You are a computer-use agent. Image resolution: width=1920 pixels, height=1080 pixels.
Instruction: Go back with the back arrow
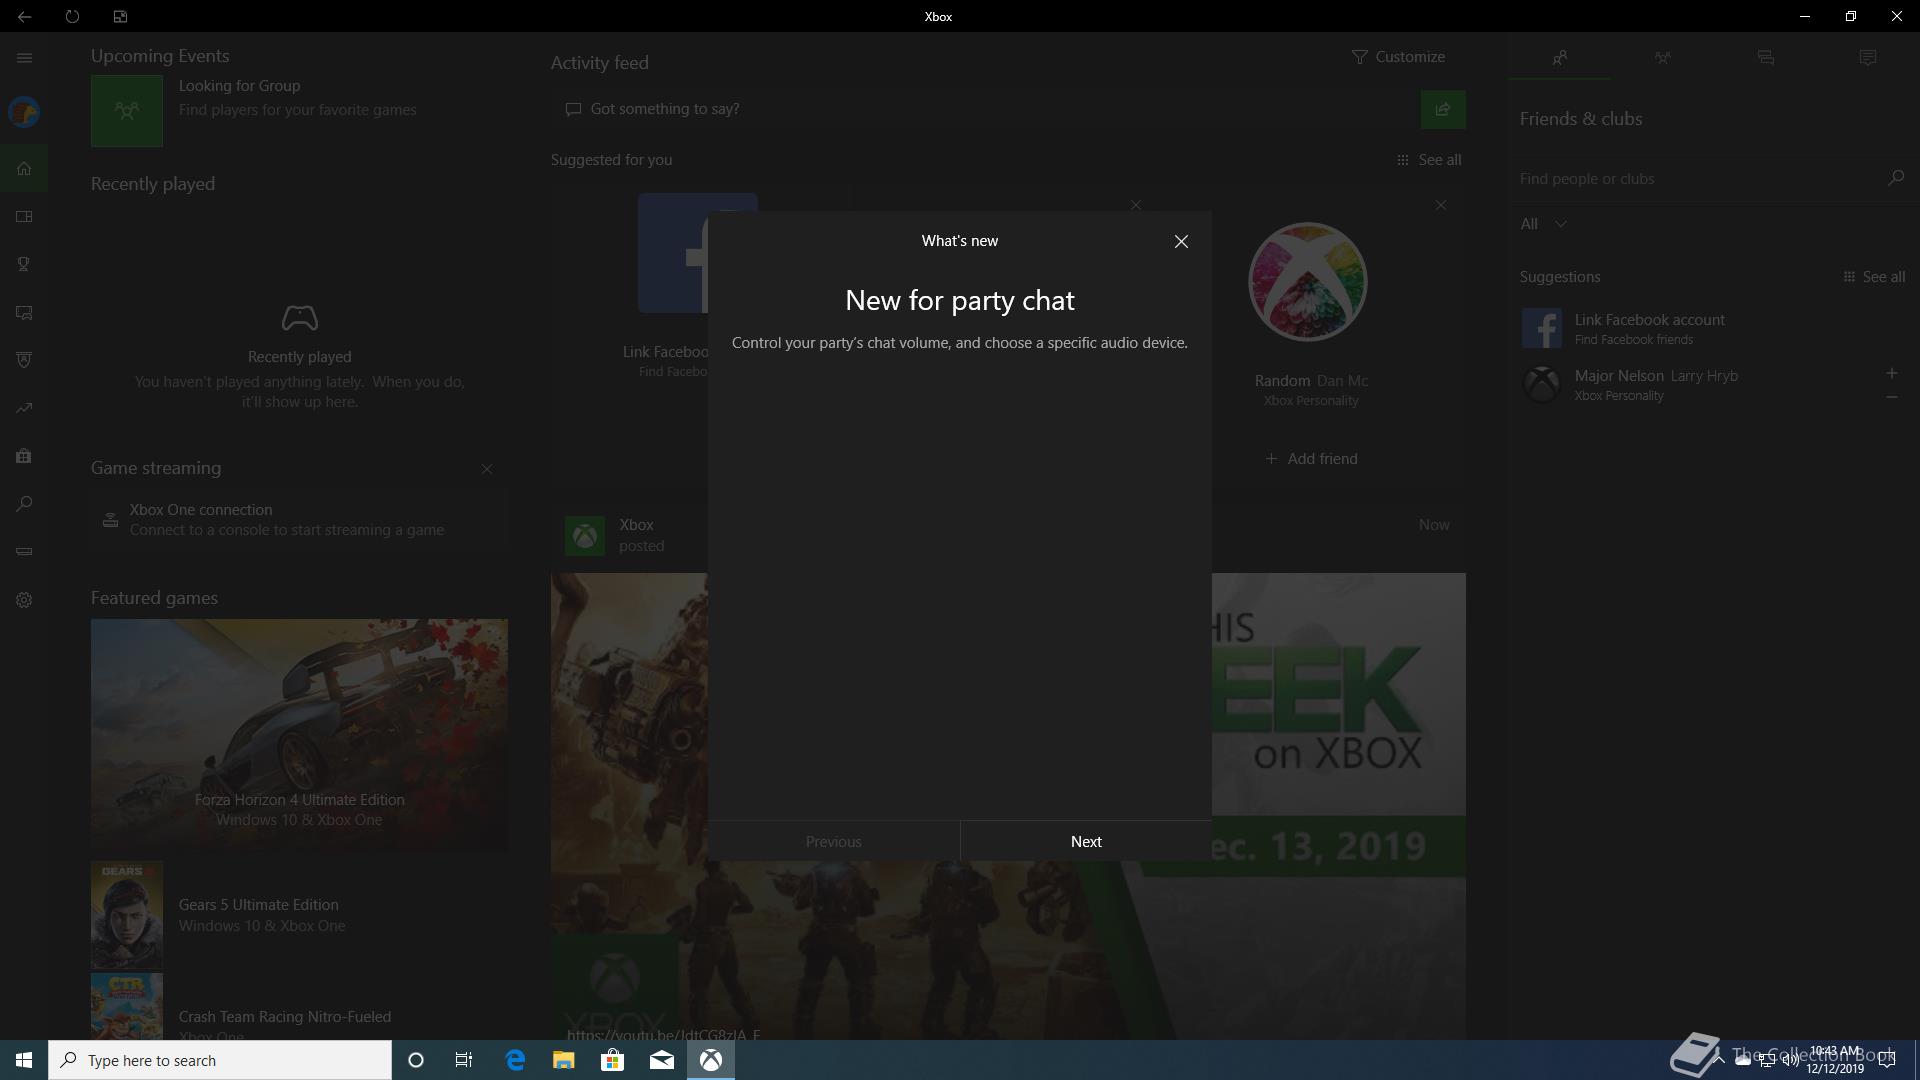pos(24,16)
